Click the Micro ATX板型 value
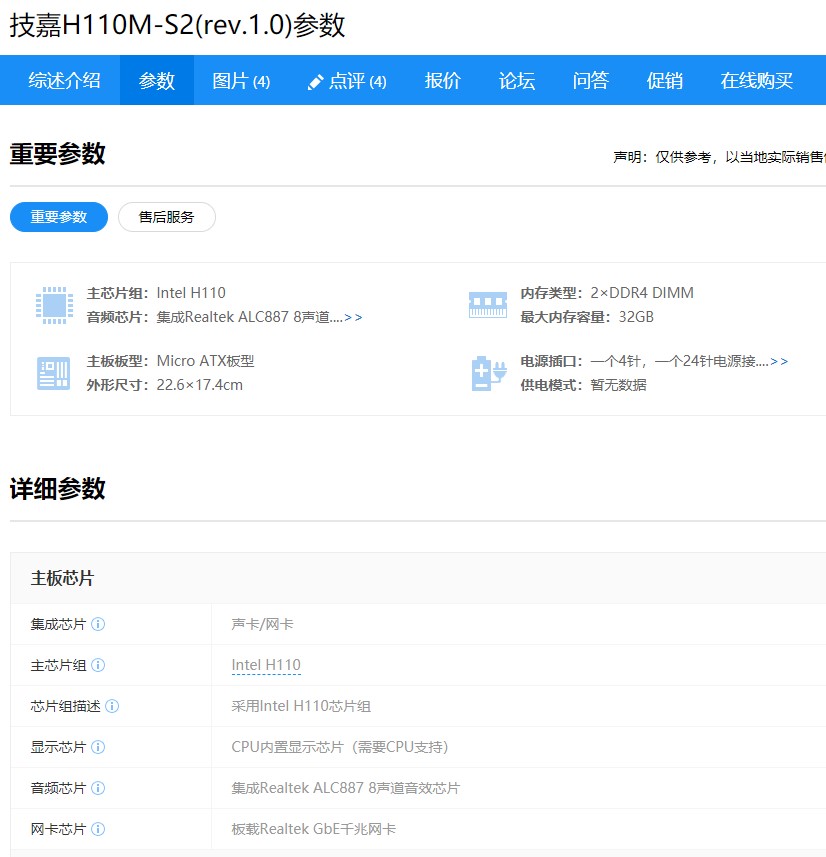 tap(206, 361)
